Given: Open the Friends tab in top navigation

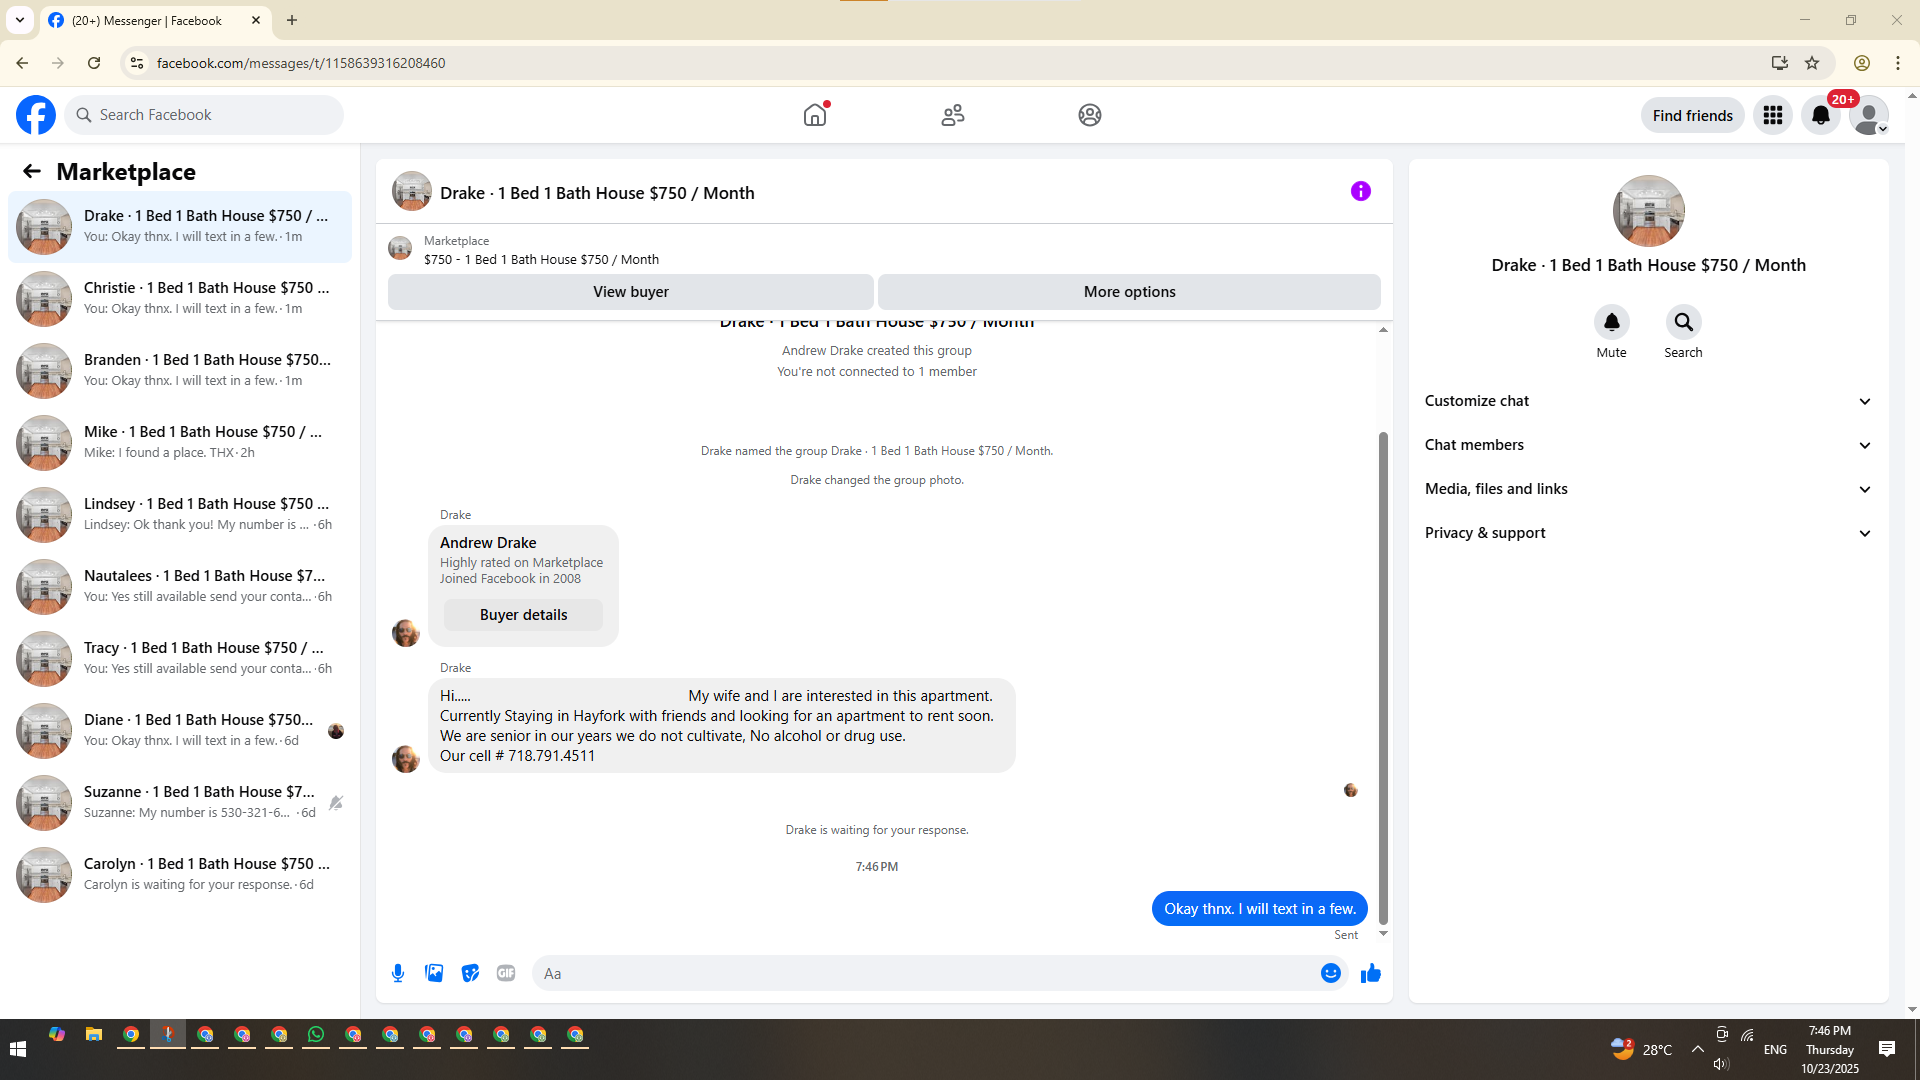Looking at the screenshot, I should 952,115.
